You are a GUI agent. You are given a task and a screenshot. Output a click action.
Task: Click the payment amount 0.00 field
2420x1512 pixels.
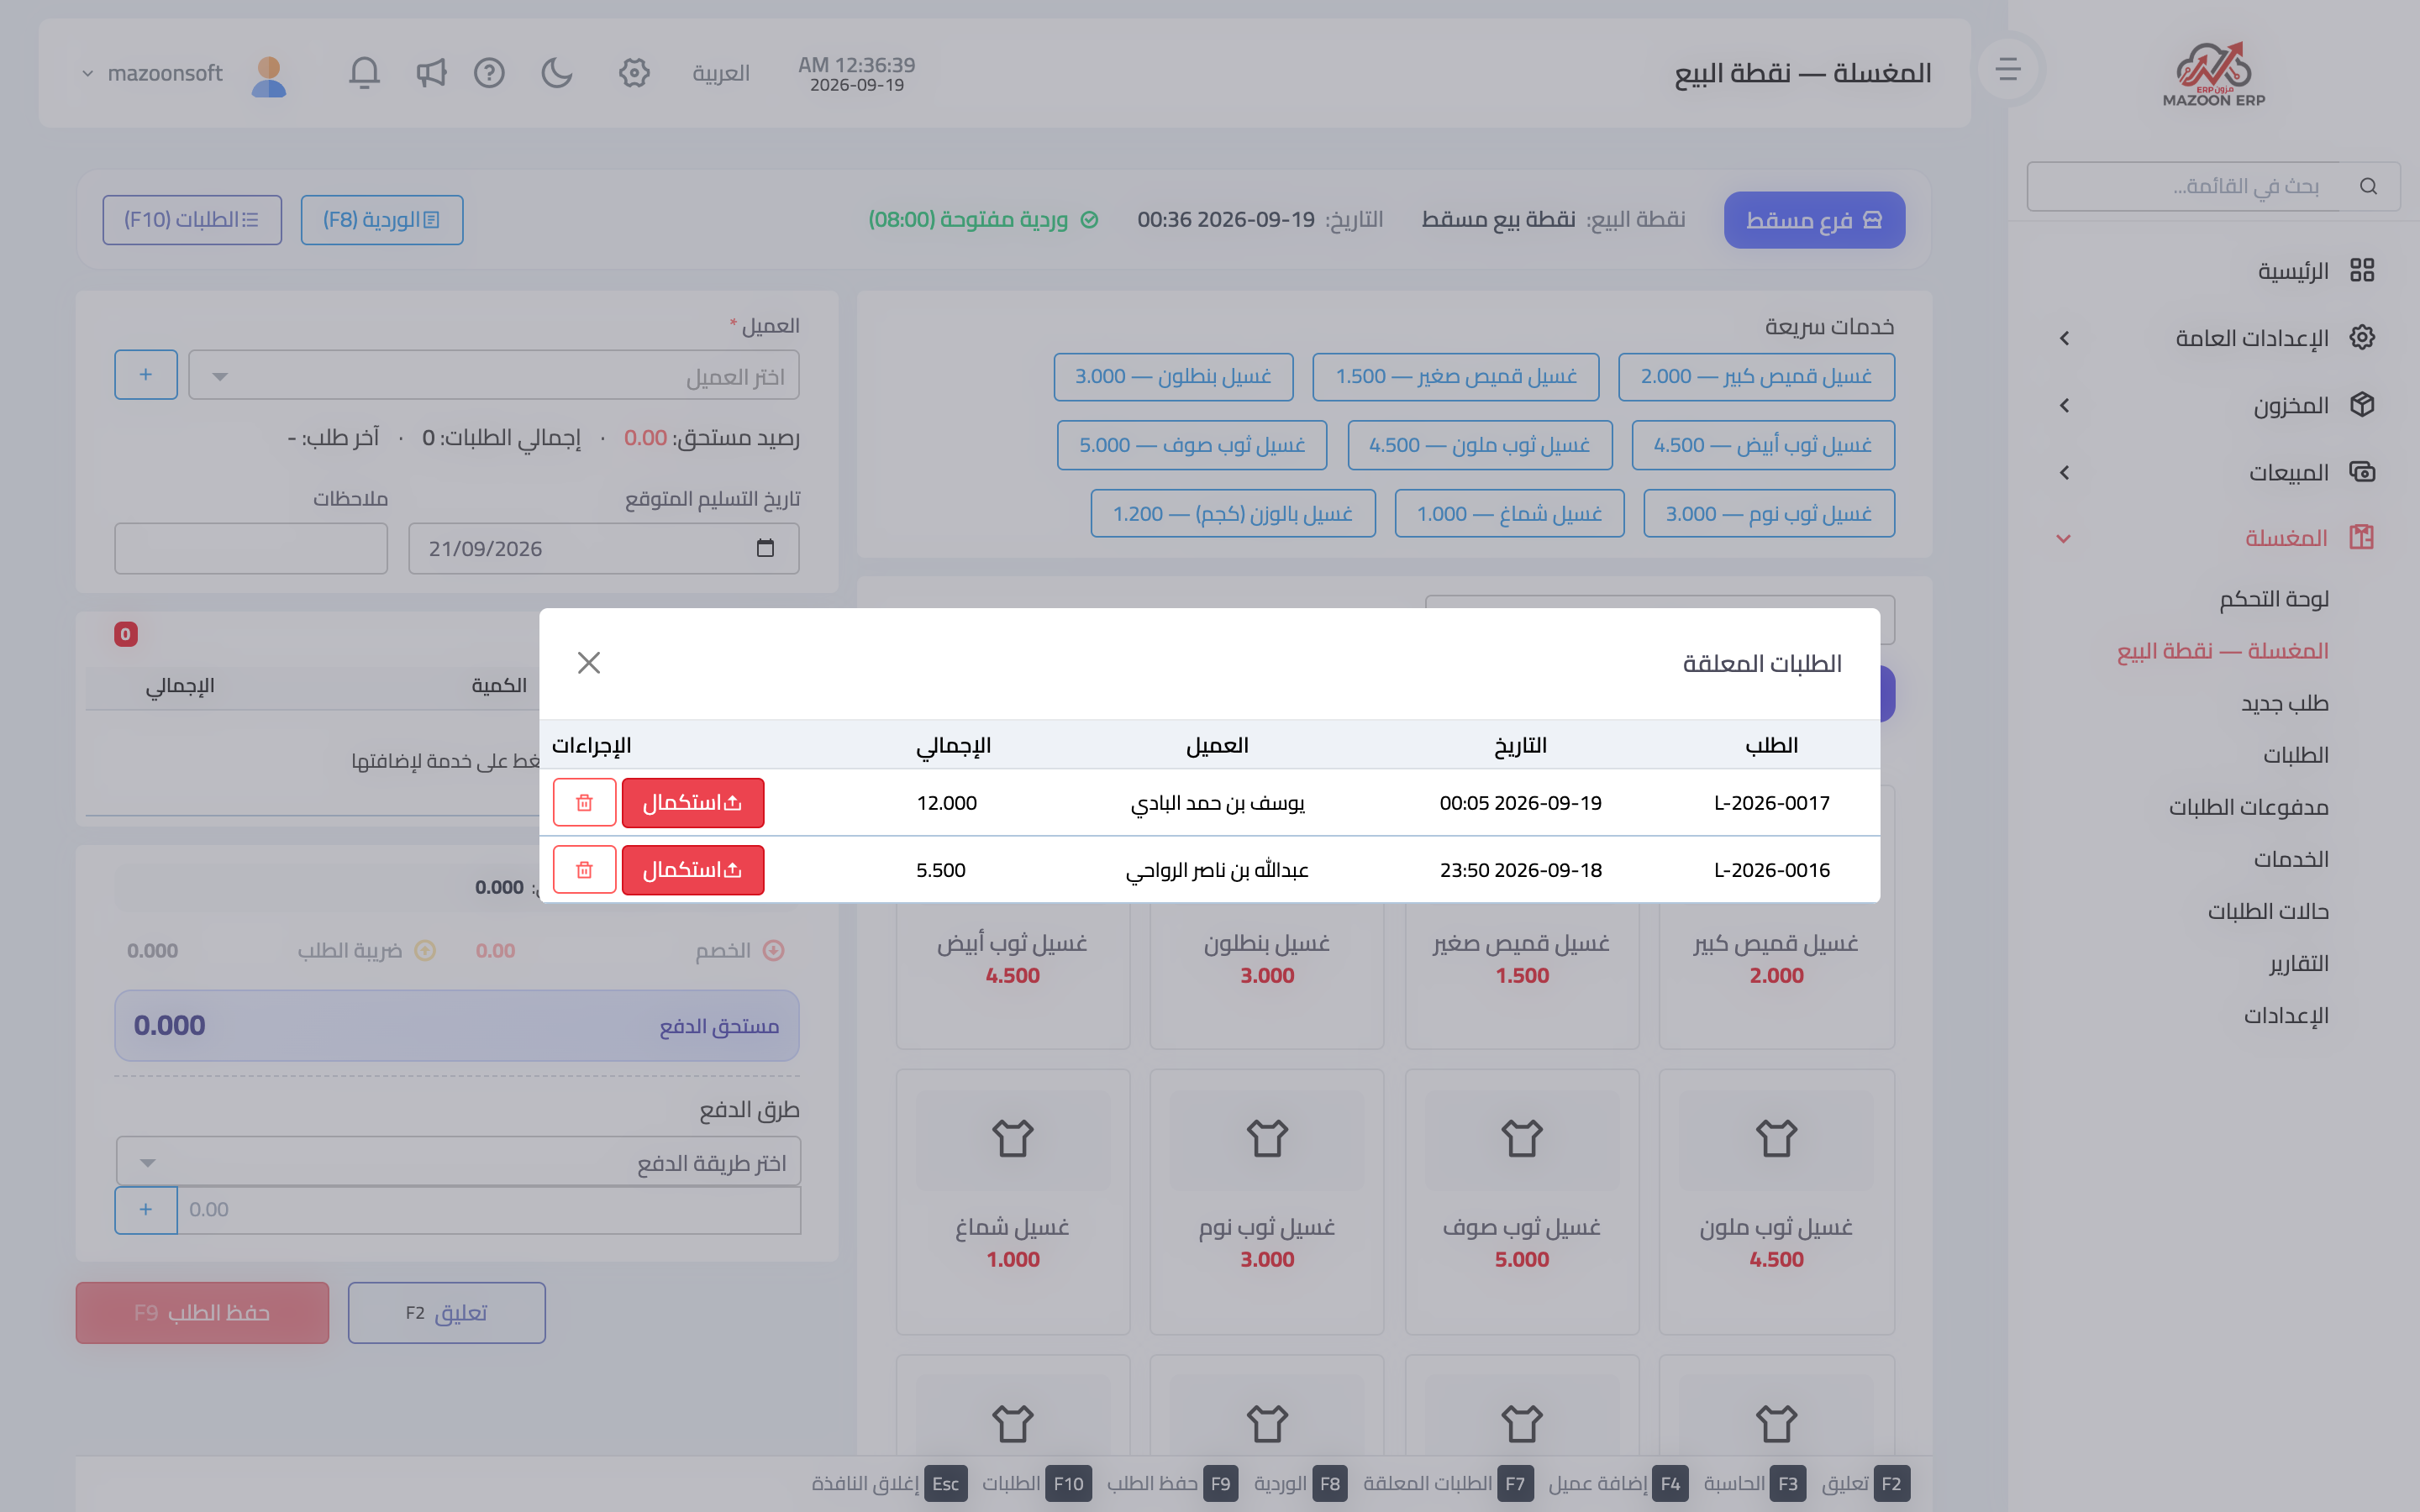(489, 1210)
